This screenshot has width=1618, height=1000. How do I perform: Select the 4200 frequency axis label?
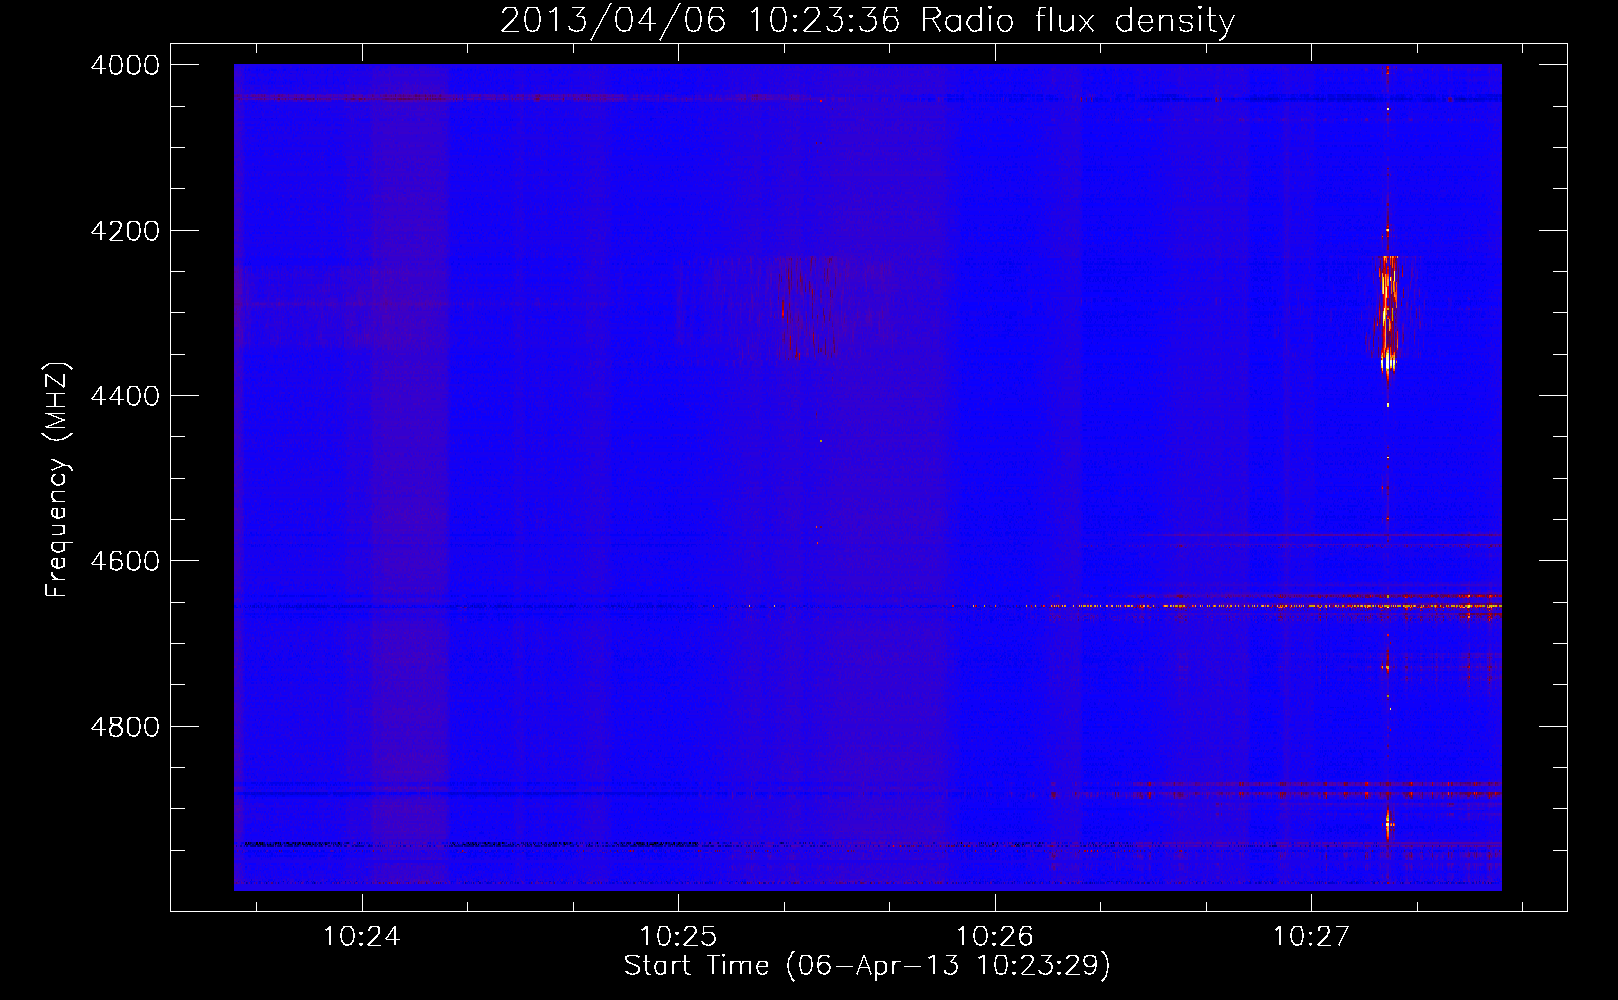[x=125, y=231]
